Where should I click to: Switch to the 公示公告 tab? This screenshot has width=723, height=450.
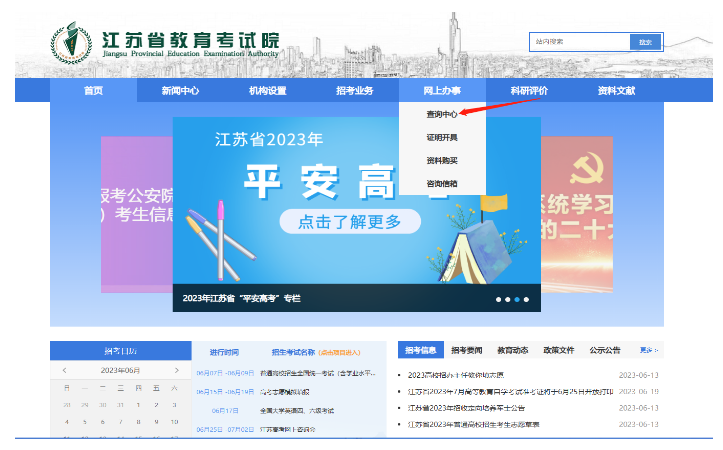click(x=605, y=350)
